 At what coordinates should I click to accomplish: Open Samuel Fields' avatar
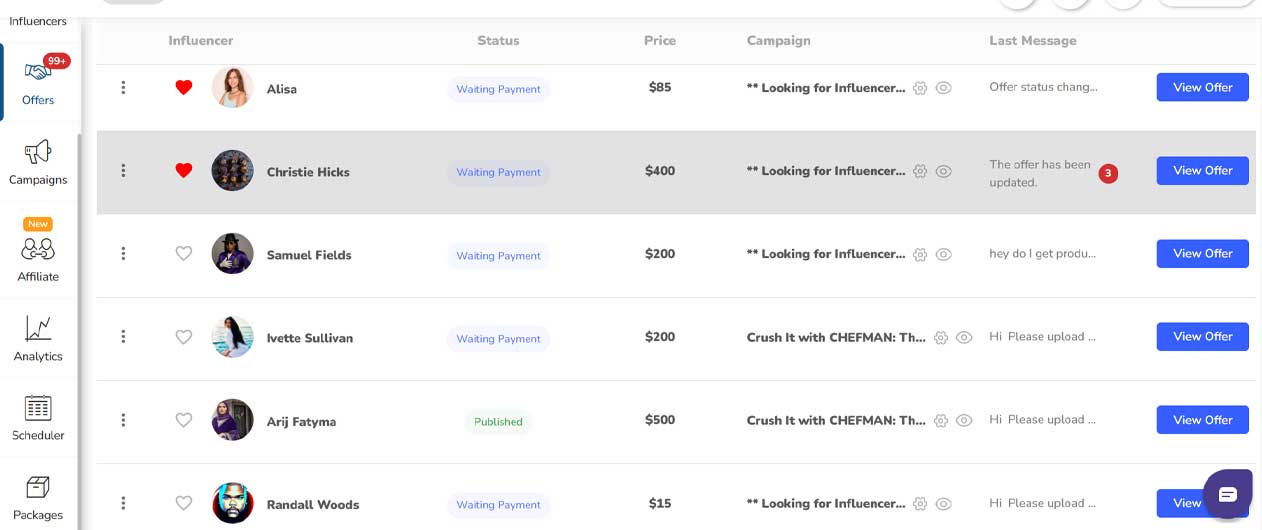pyautogui.click(x=232, y=254)
